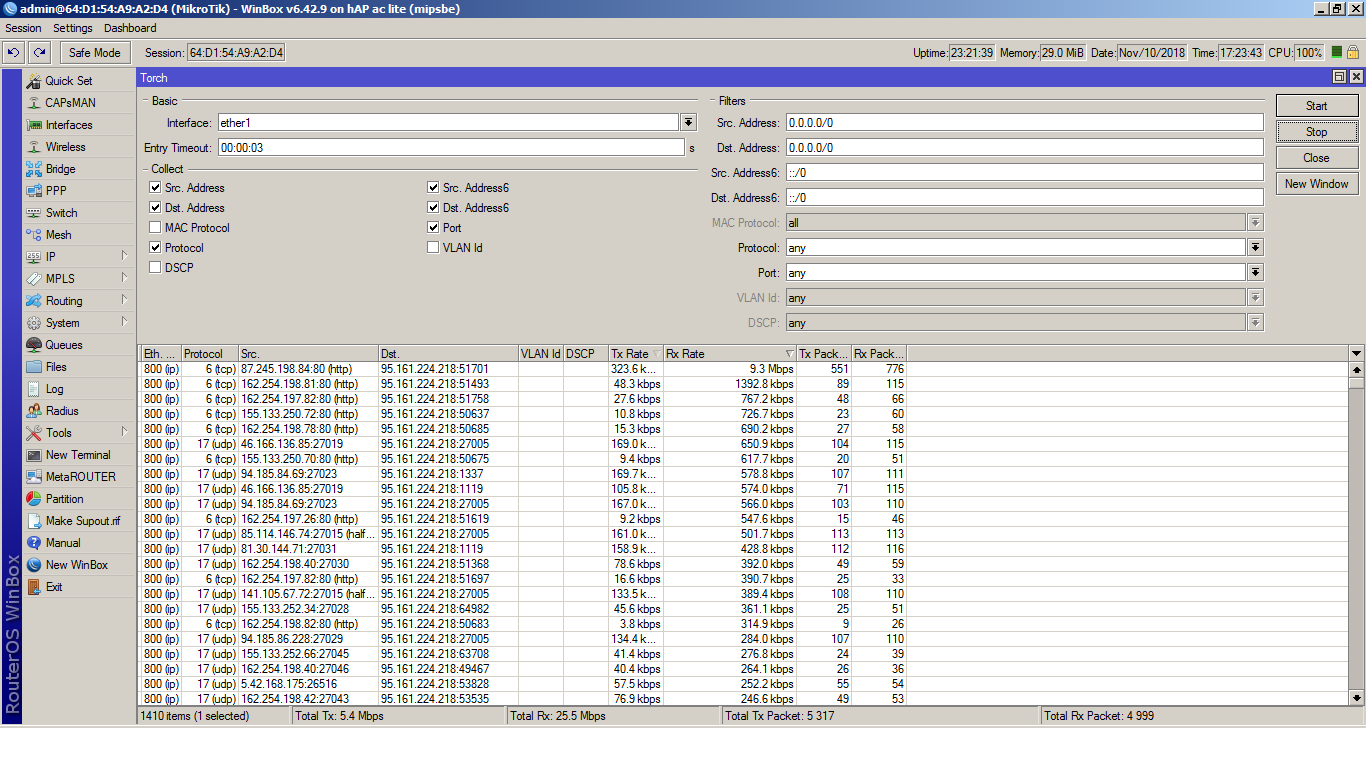Screen dimensions: 1366x768
Task: Click the Redo arrow toolbar button
Action: coord(39,52)
